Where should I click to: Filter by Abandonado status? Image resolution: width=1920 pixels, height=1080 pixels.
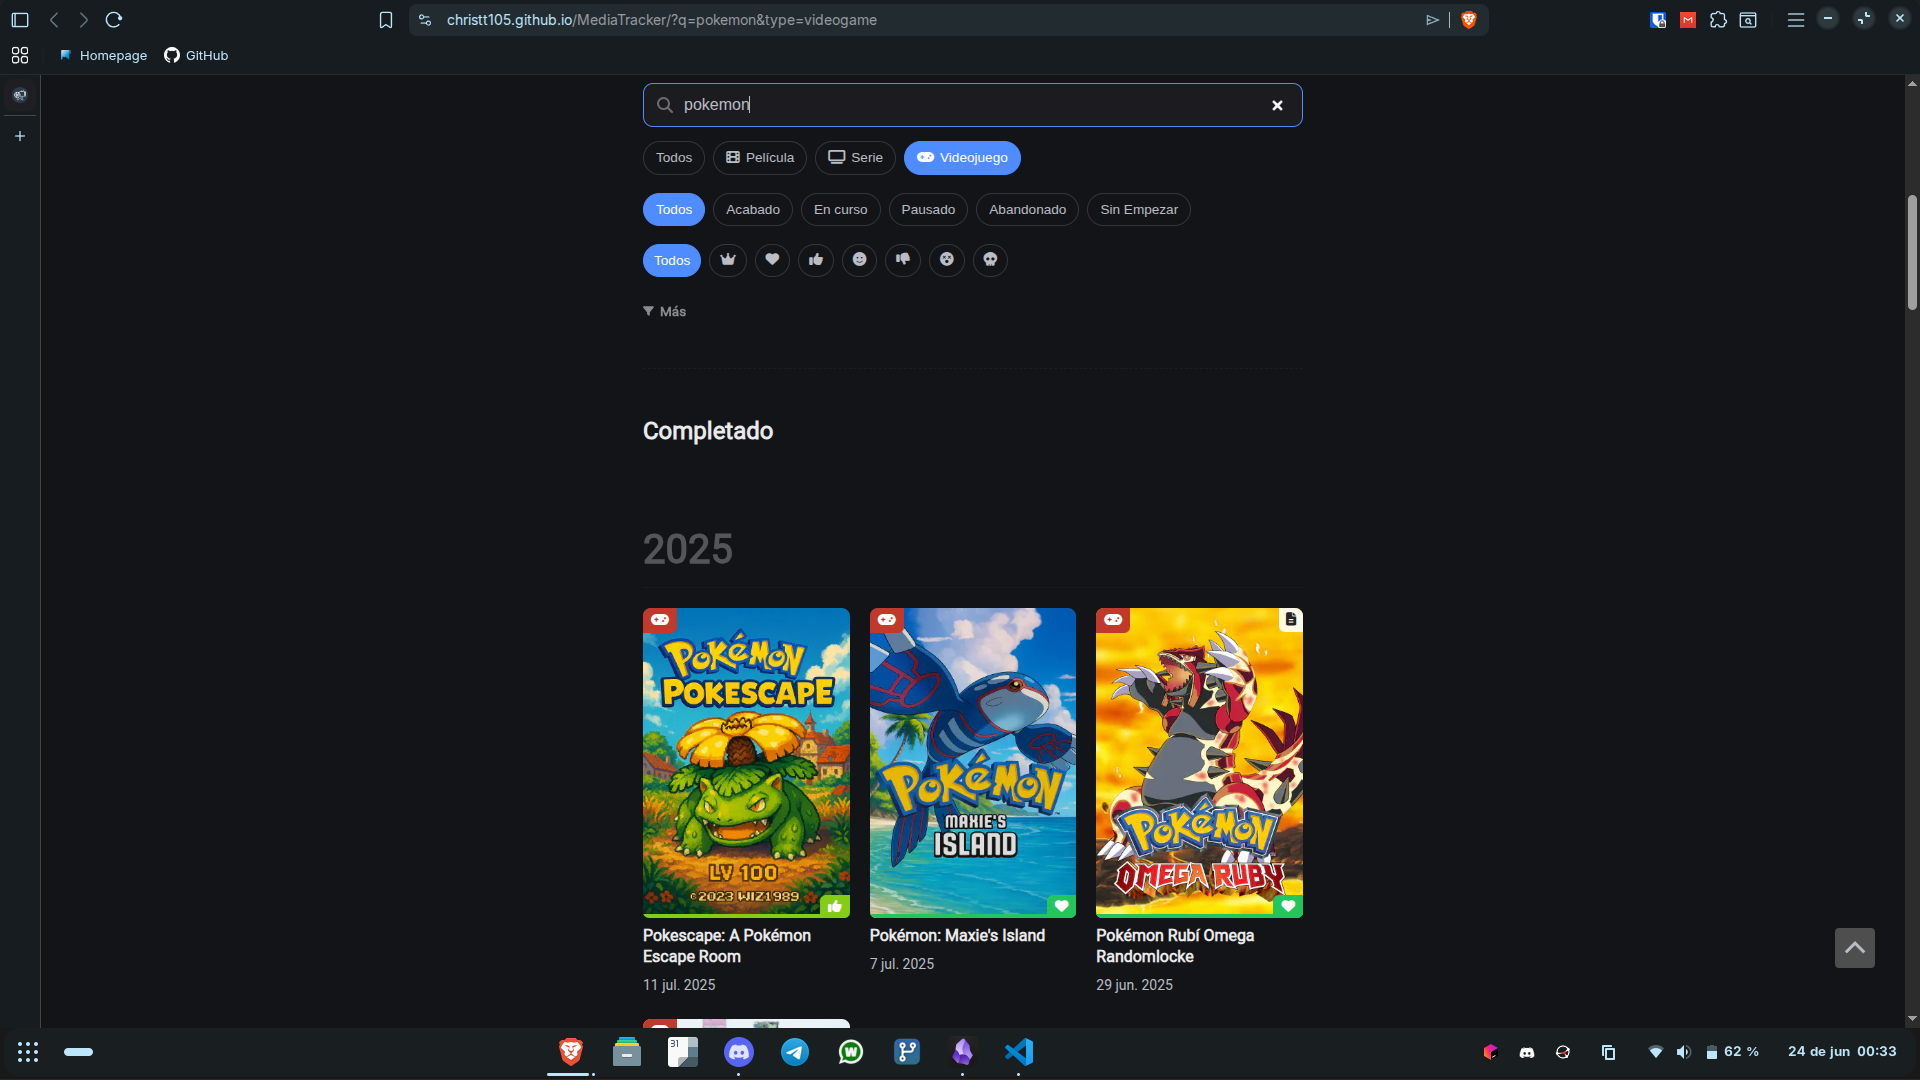[1027, 210]
